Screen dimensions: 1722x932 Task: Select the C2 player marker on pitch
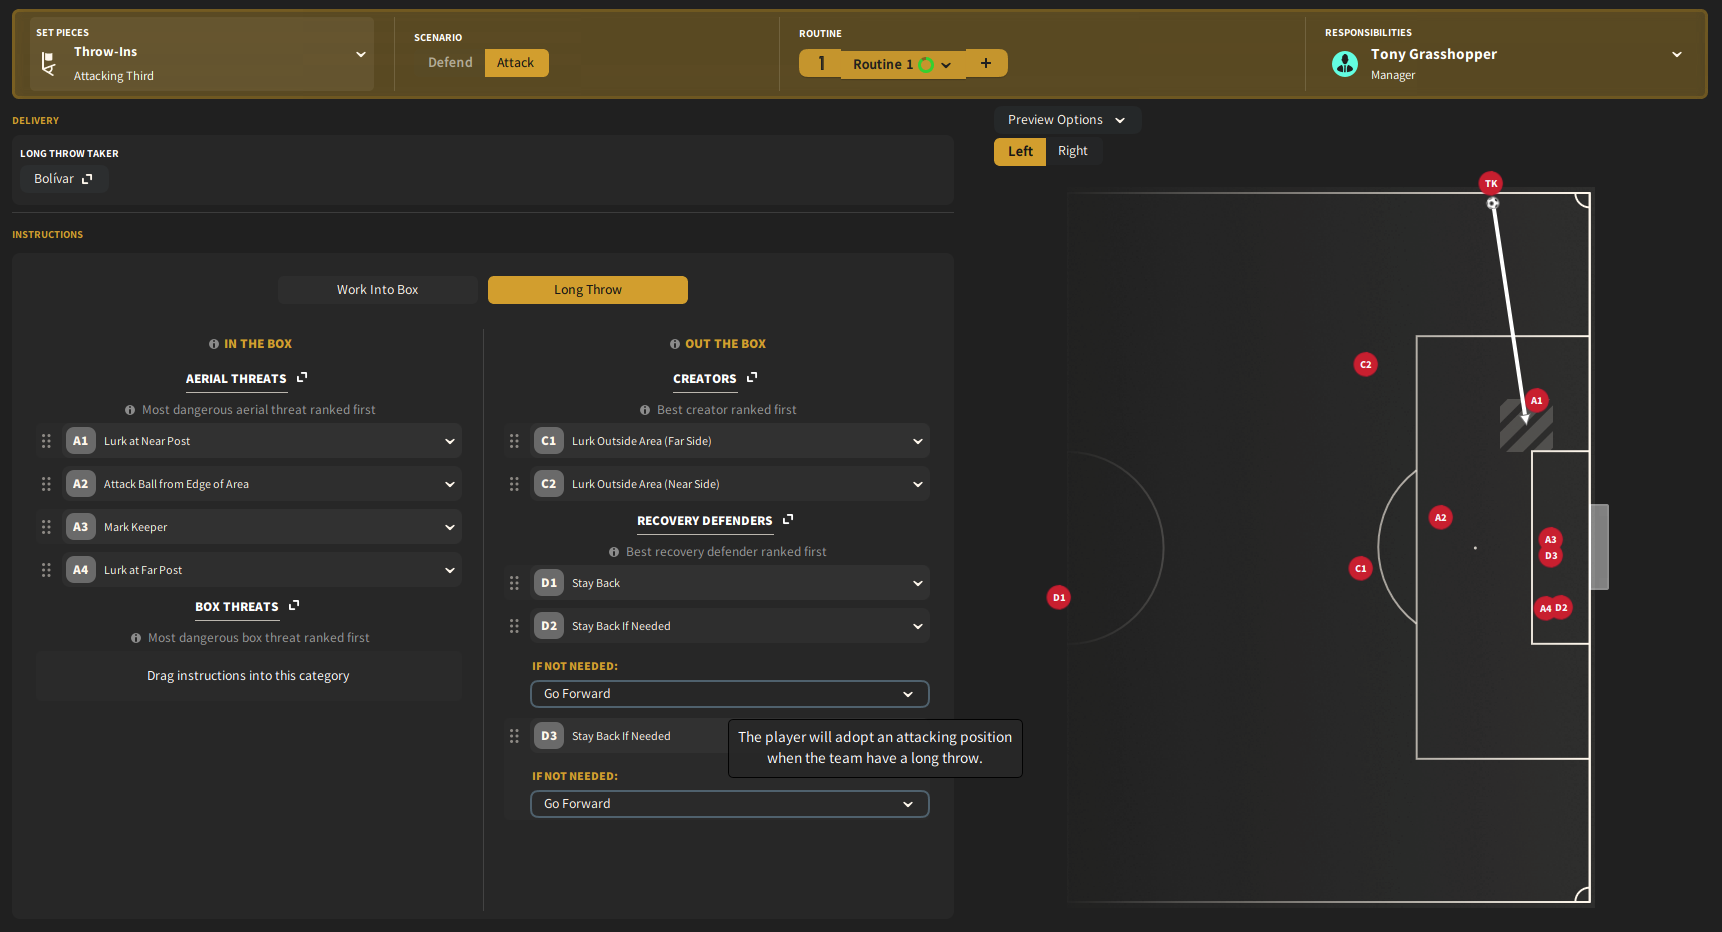pos(1366,364)
